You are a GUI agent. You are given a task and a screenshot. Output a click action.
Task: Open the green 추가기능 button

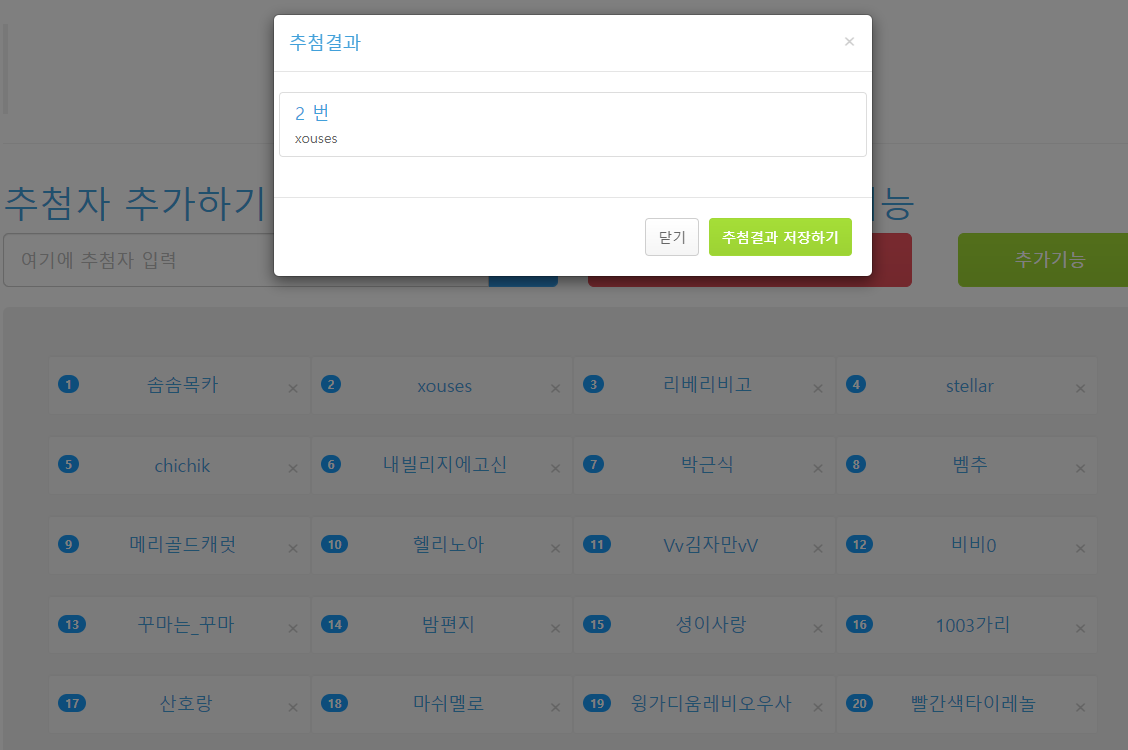click(x=1049, y=260)
